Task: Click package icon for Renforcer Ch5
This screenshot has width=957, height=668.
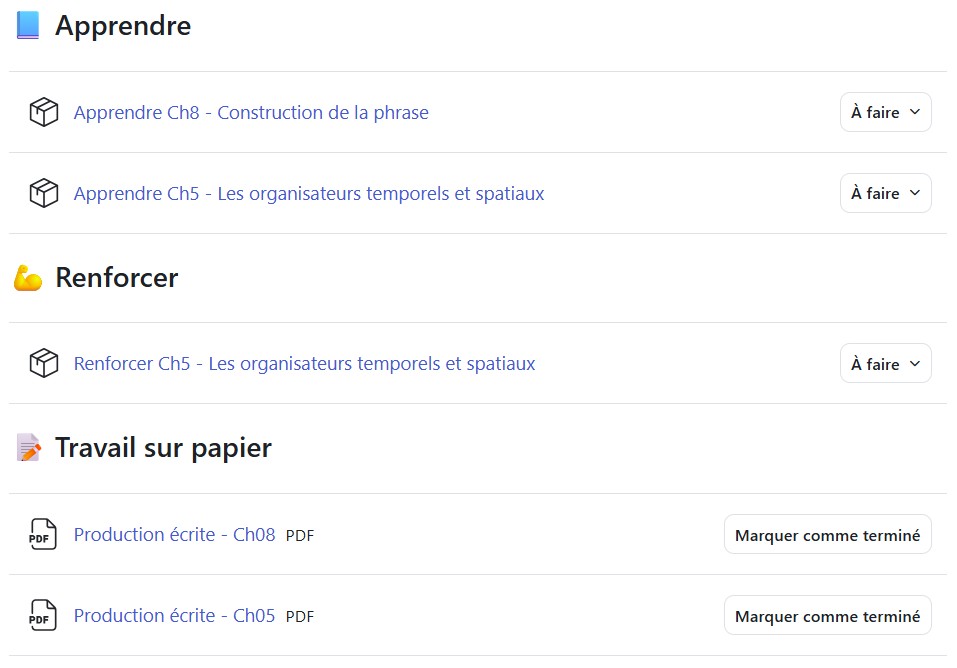Action: coord(44,364)
